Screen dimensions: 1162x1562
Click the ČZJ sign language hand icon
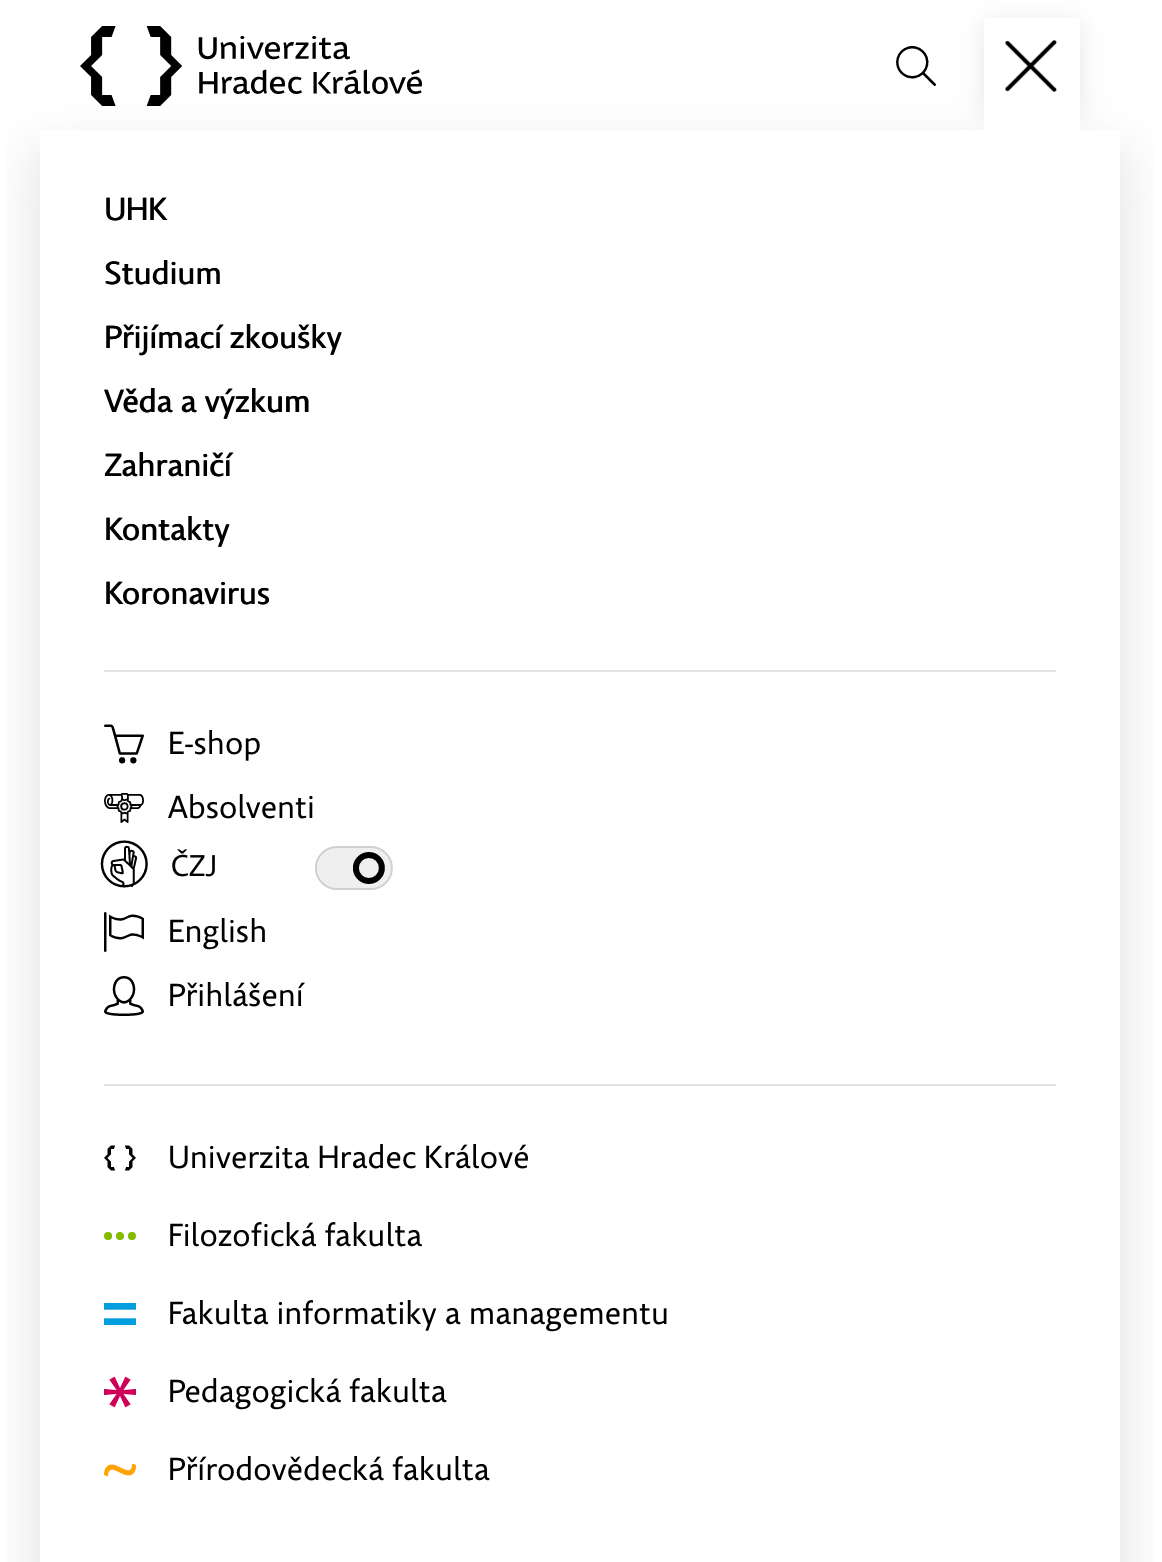click(x=124, y=864)
